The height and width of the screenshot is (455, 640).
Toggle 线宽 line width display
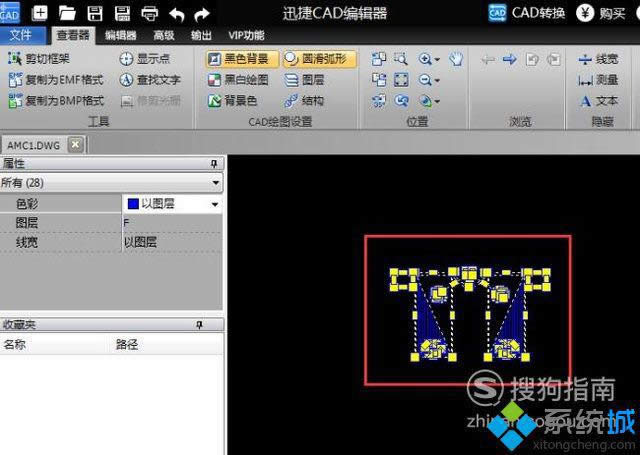point(598,59)
